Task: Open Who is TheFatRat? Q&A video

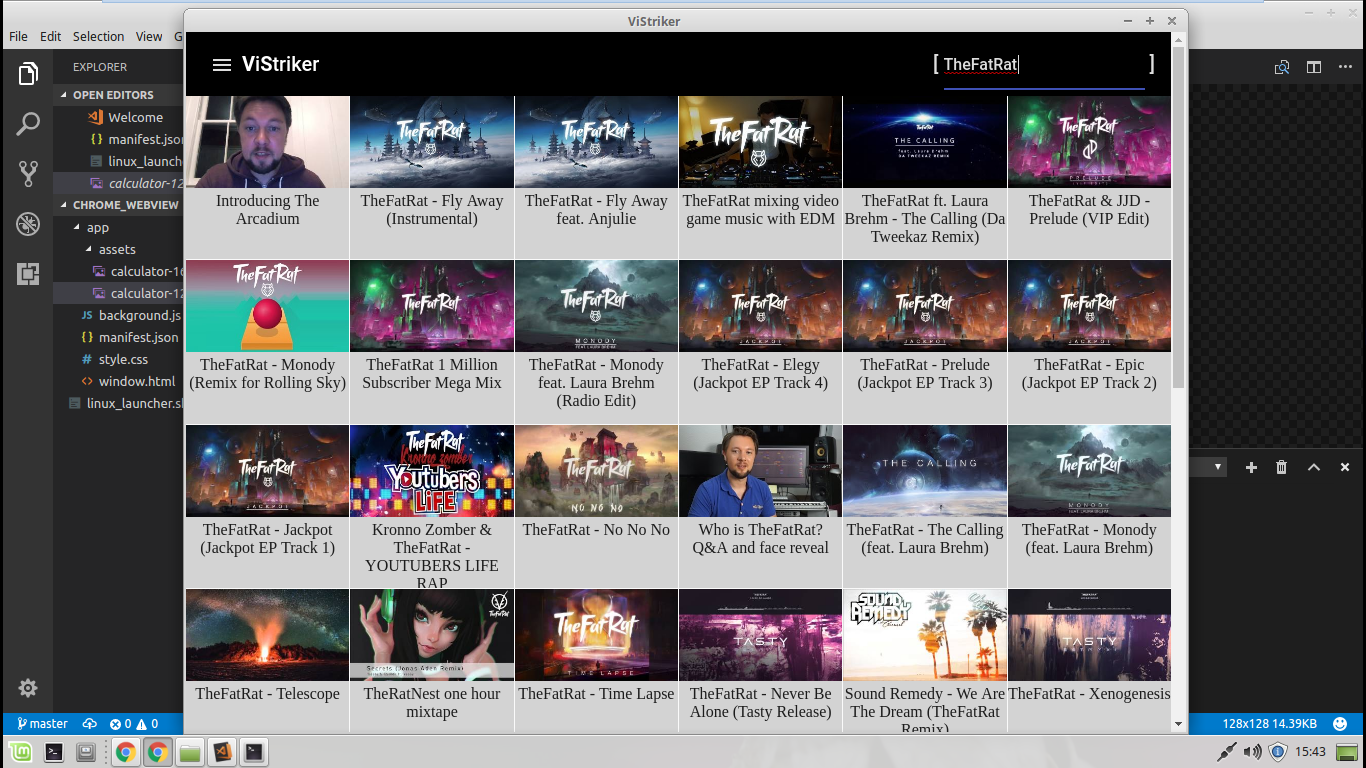Action: coord(760,471)
